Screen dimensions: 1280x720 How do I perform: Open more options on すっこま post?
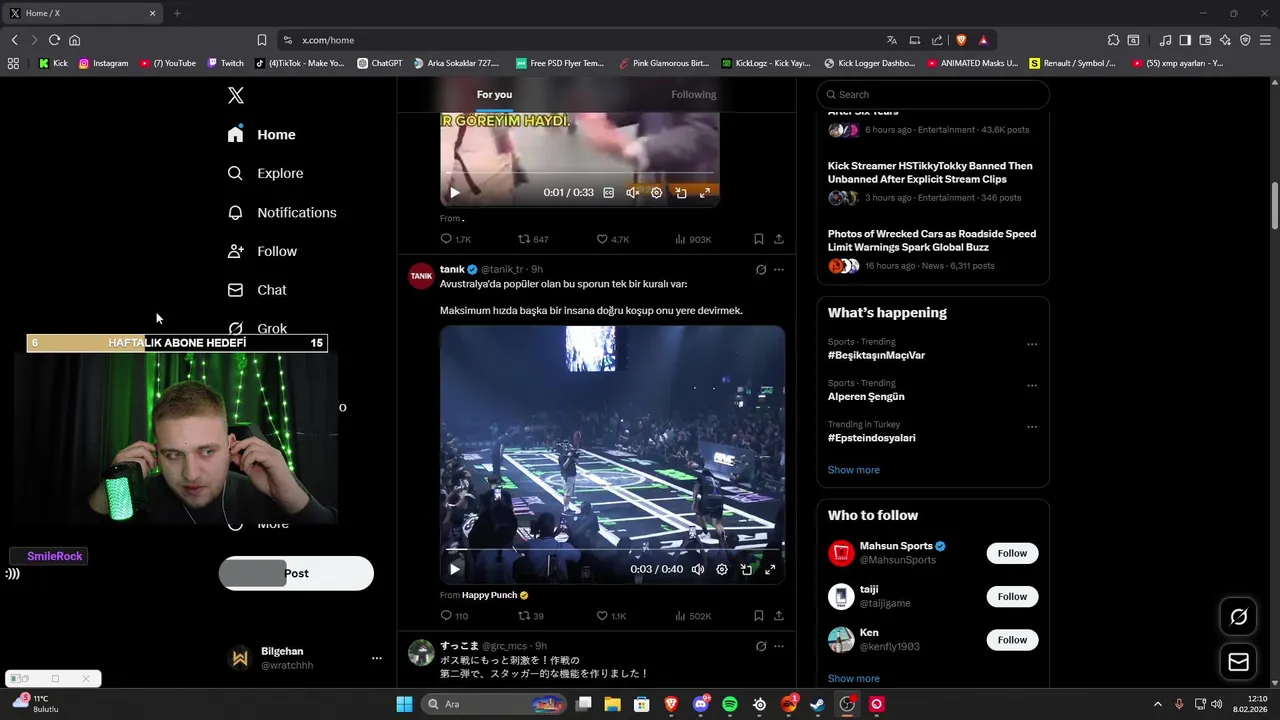(779, 646)
